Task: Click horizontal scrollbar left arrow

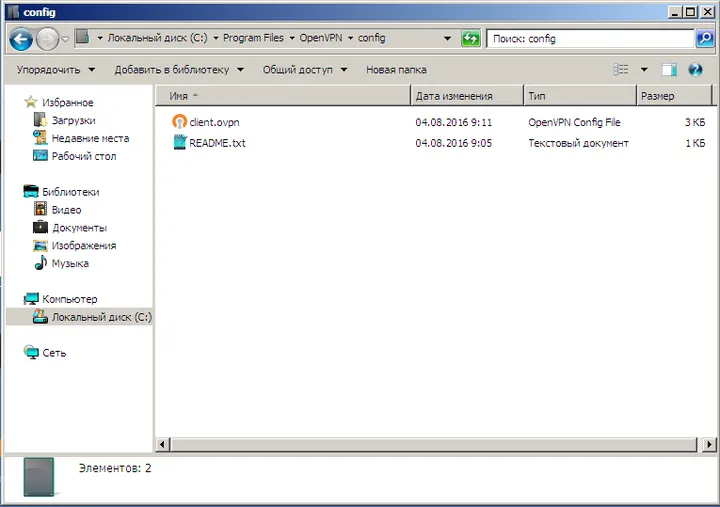Action: [163, 444]
